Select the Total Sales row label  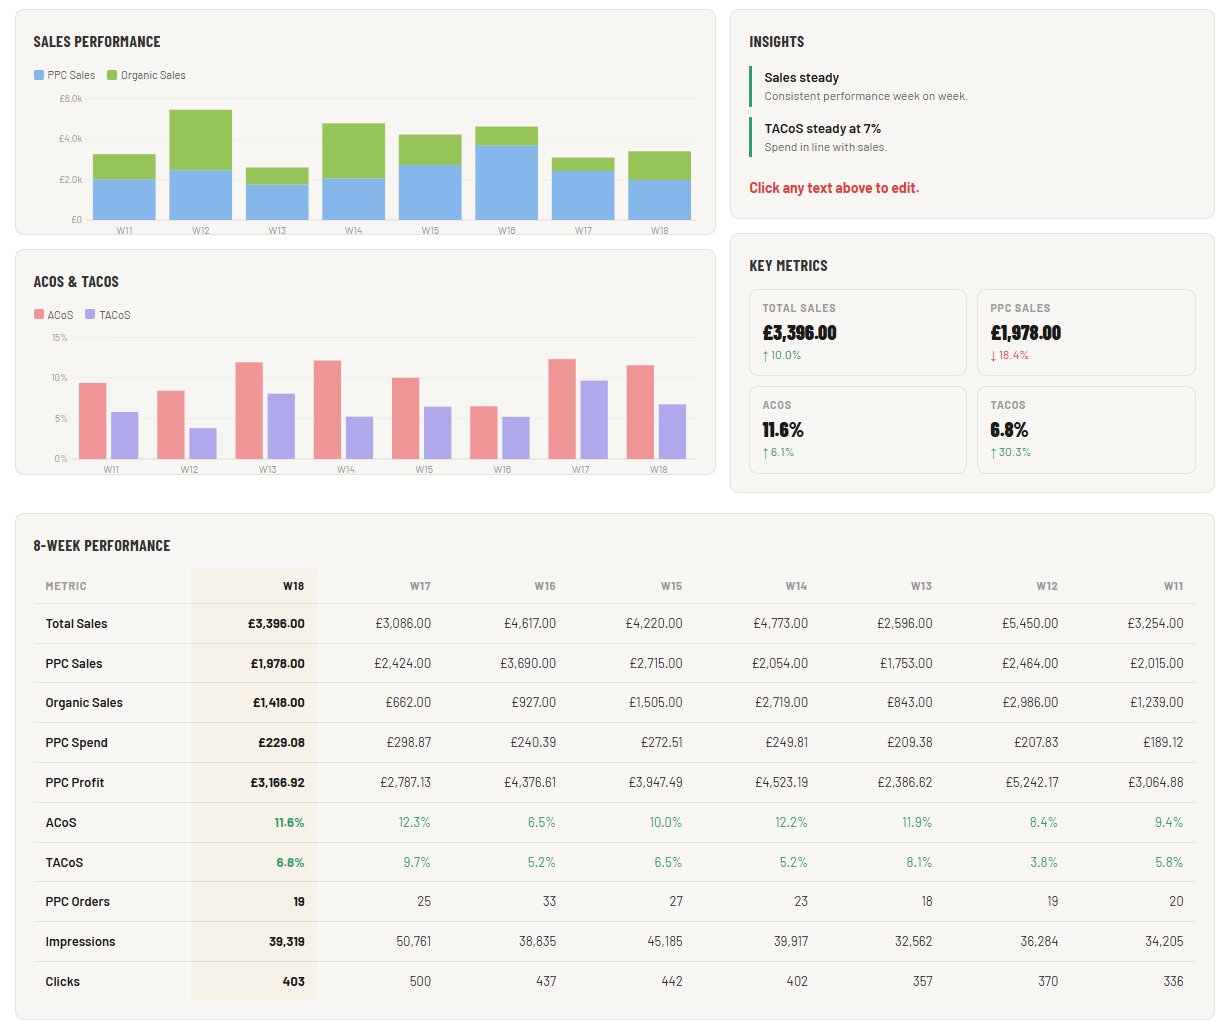76,623
